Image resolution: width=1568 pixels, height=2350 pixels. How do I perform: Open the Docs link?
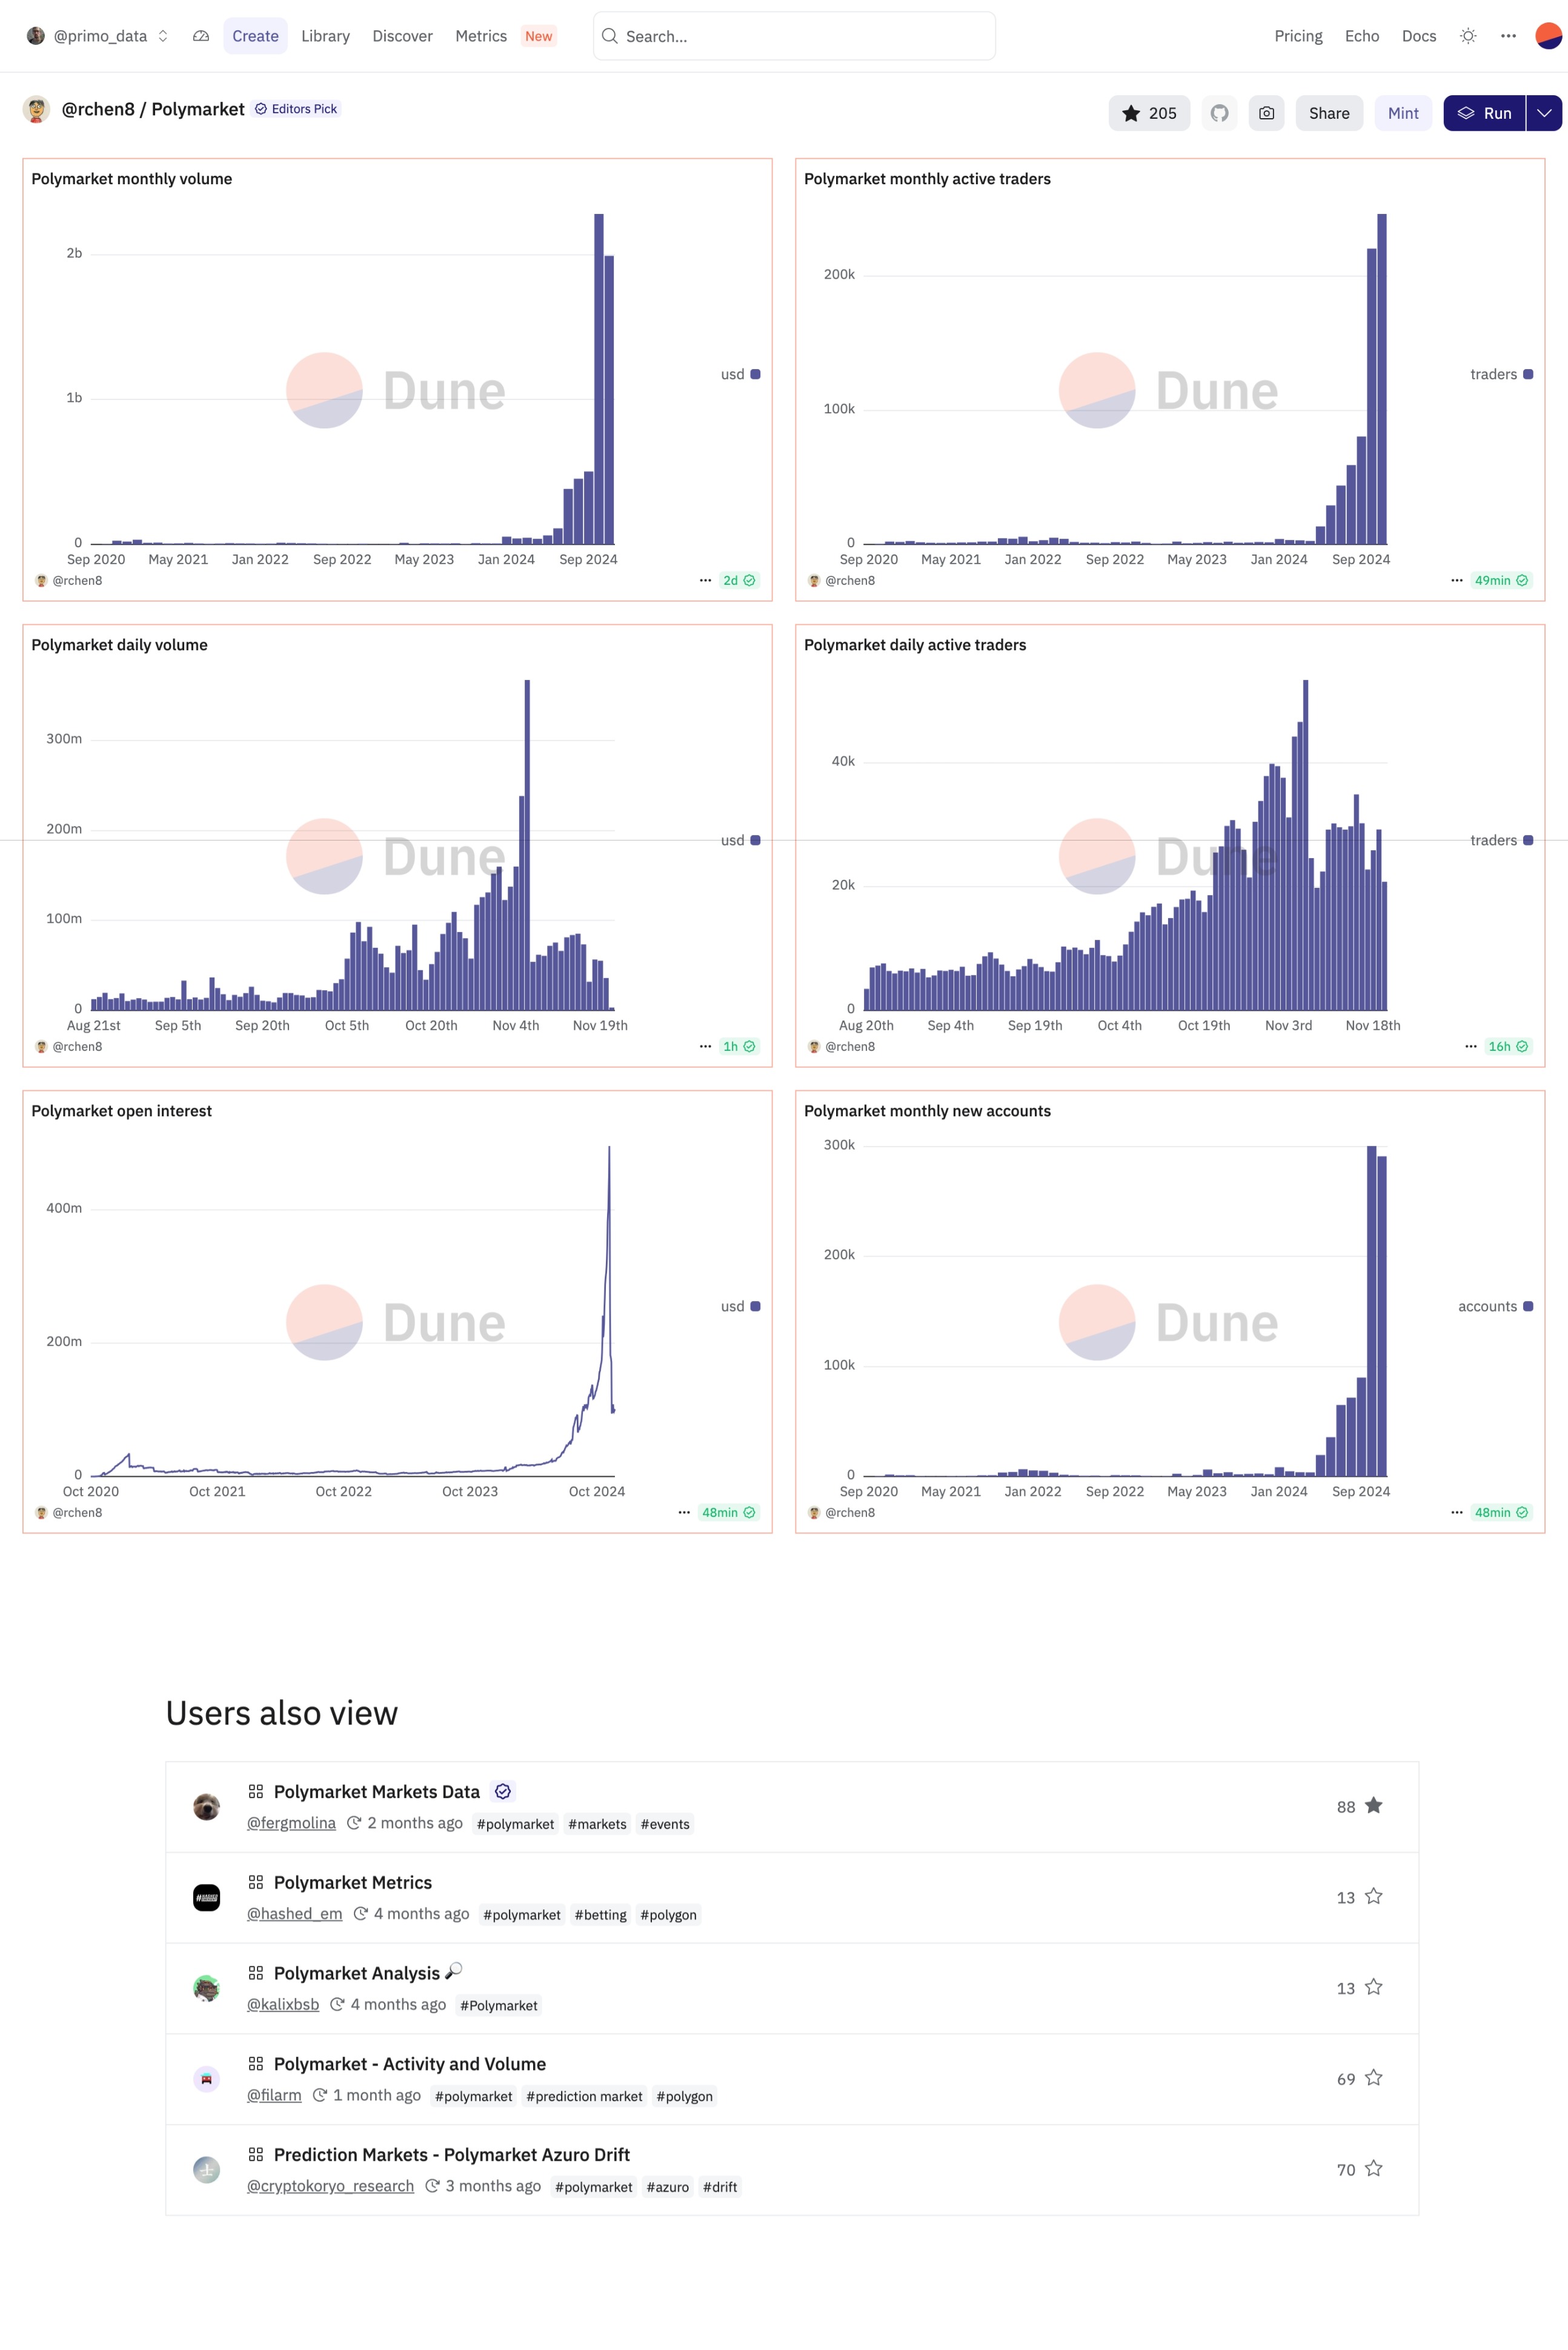tap(1419, 36)
